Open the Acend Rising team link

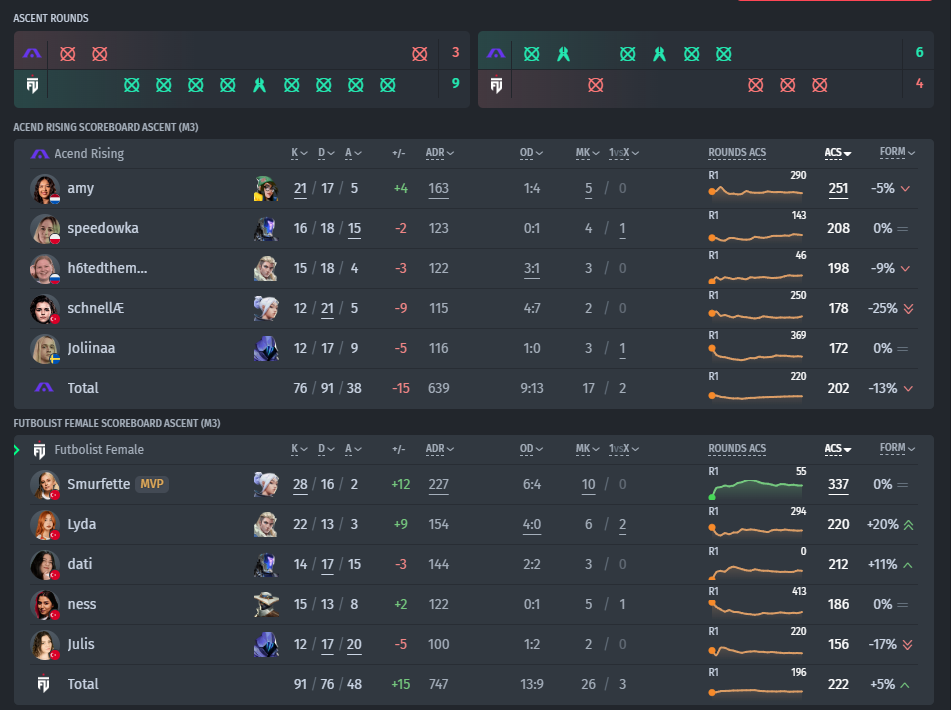pyautogui.click(x=89, y=154)
